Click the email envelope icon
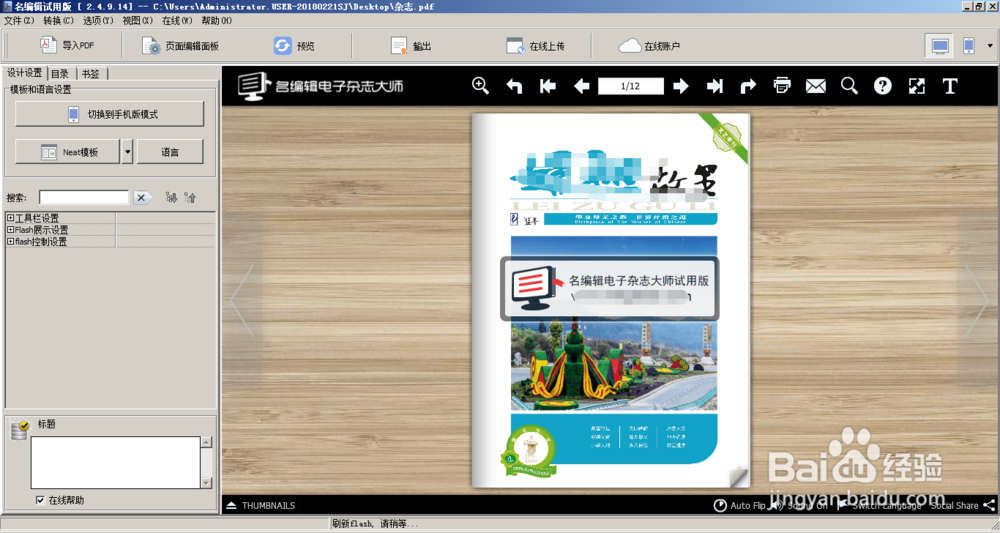The height and width of the screenshot is (533, 1000). coord(816,85)
